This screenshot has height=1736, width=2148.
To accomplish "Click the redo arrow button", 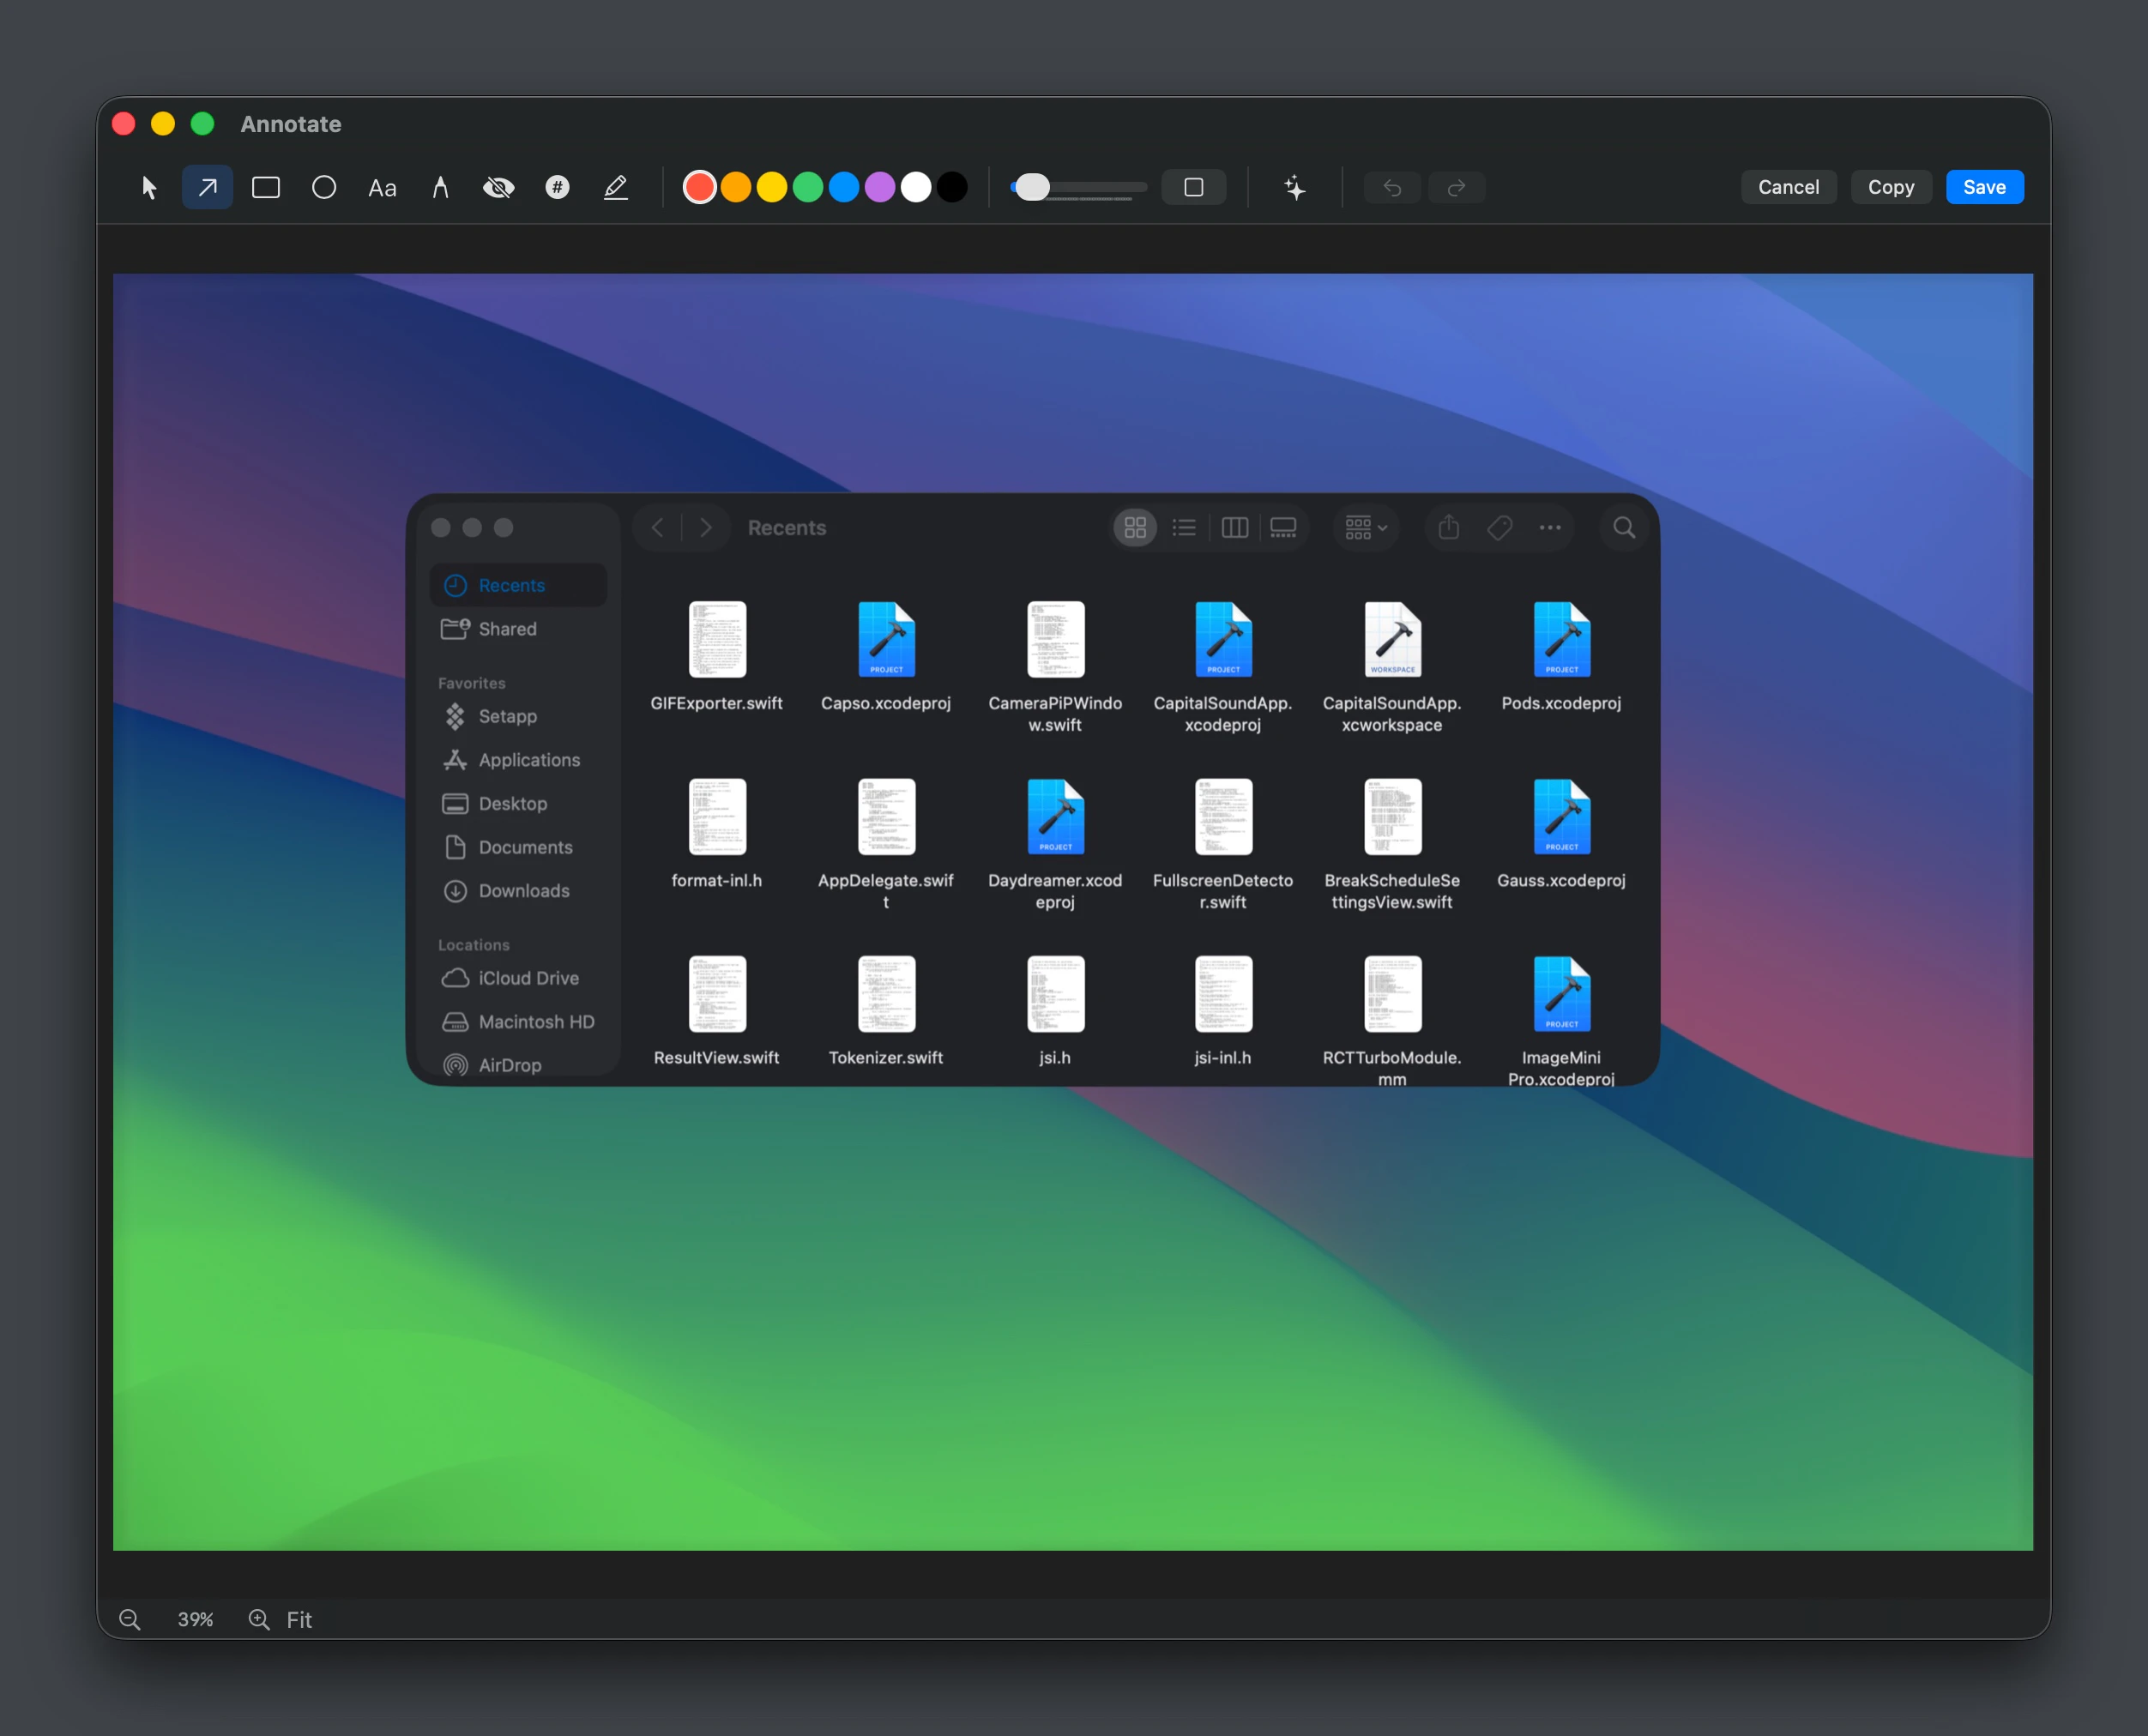I will coord(1456,187).
